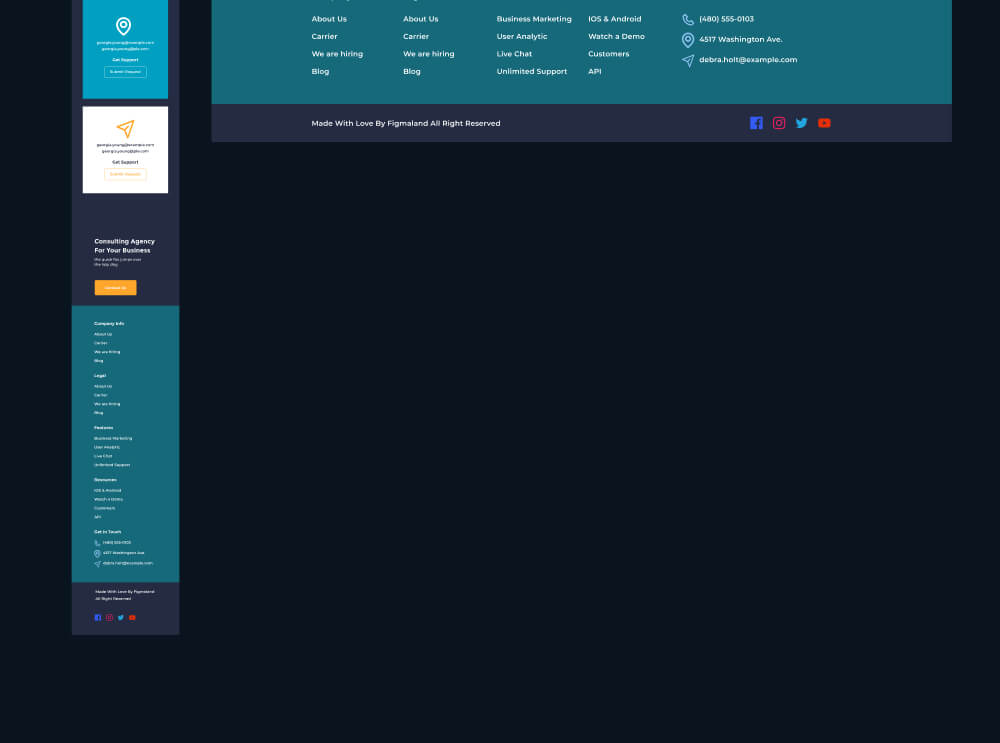Open Carrier under Company Info in mobile footer
1000x743 pixels.
(101, 343)
